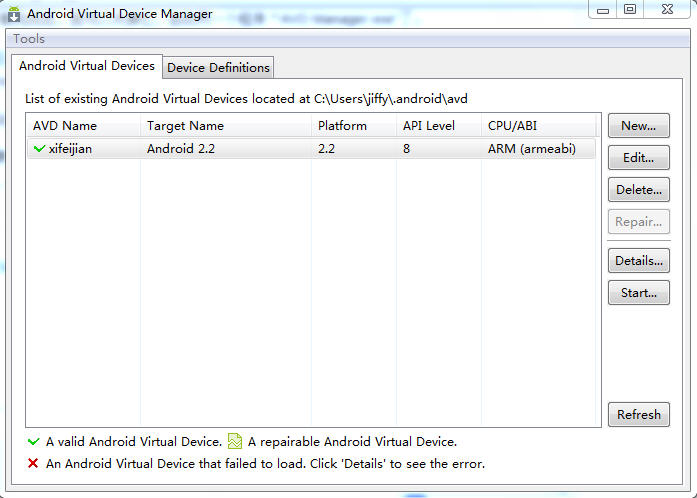Start the selected AVD

pos(638,293)
